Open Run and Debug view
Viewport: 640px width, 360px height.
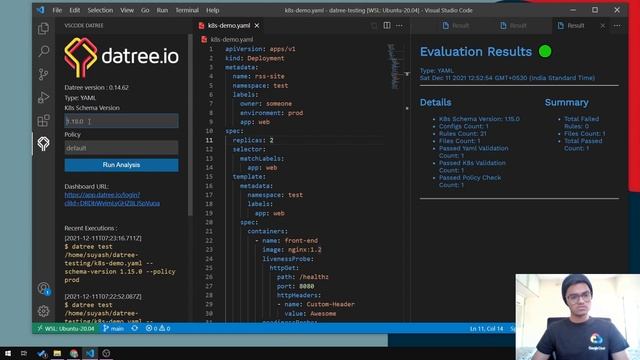(43, 98)
